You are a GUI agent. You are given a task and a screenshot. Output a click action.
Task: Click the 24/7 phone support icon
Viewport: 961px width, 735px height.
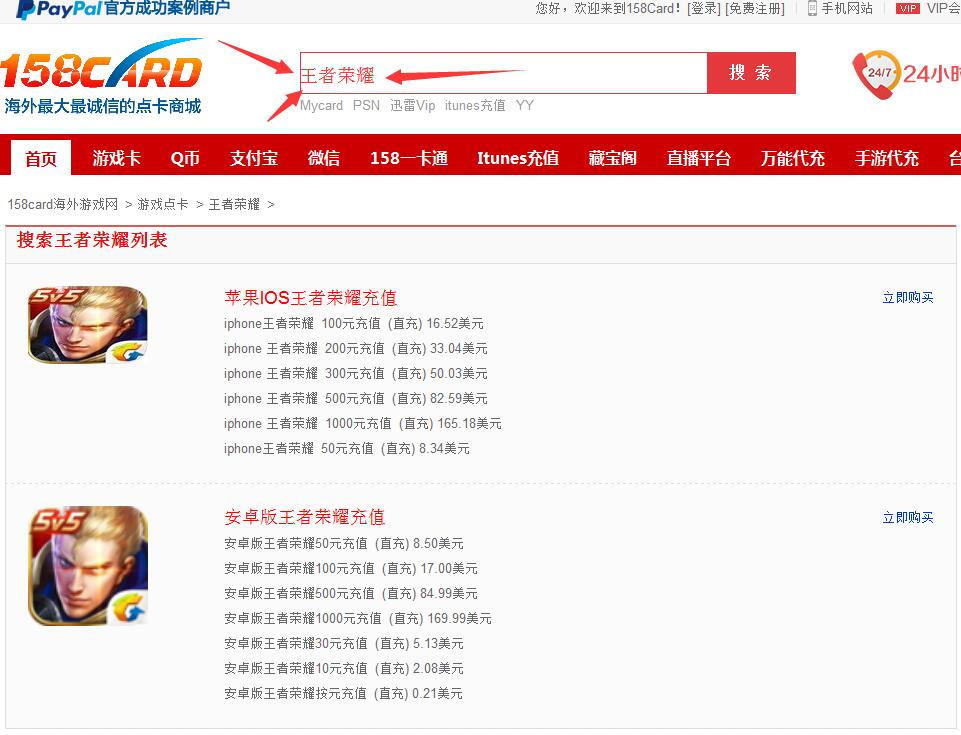(x=876, y=74)
